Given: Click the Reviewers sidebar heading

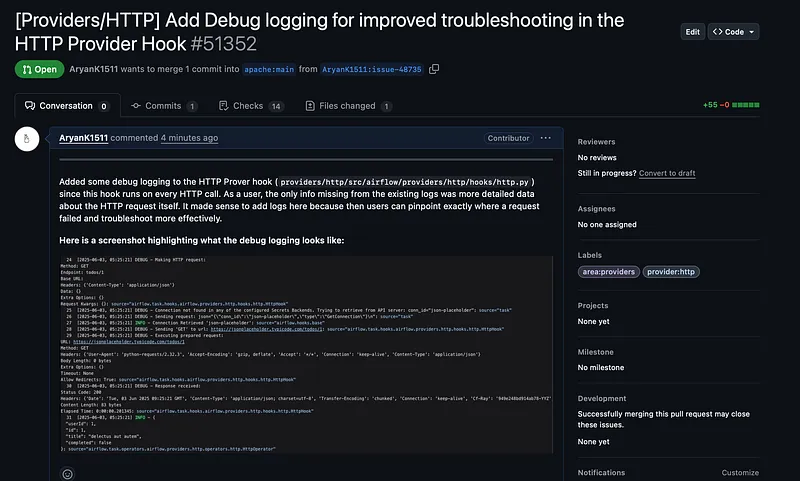Looking at the screenshot, I should (x=596, y=142).
